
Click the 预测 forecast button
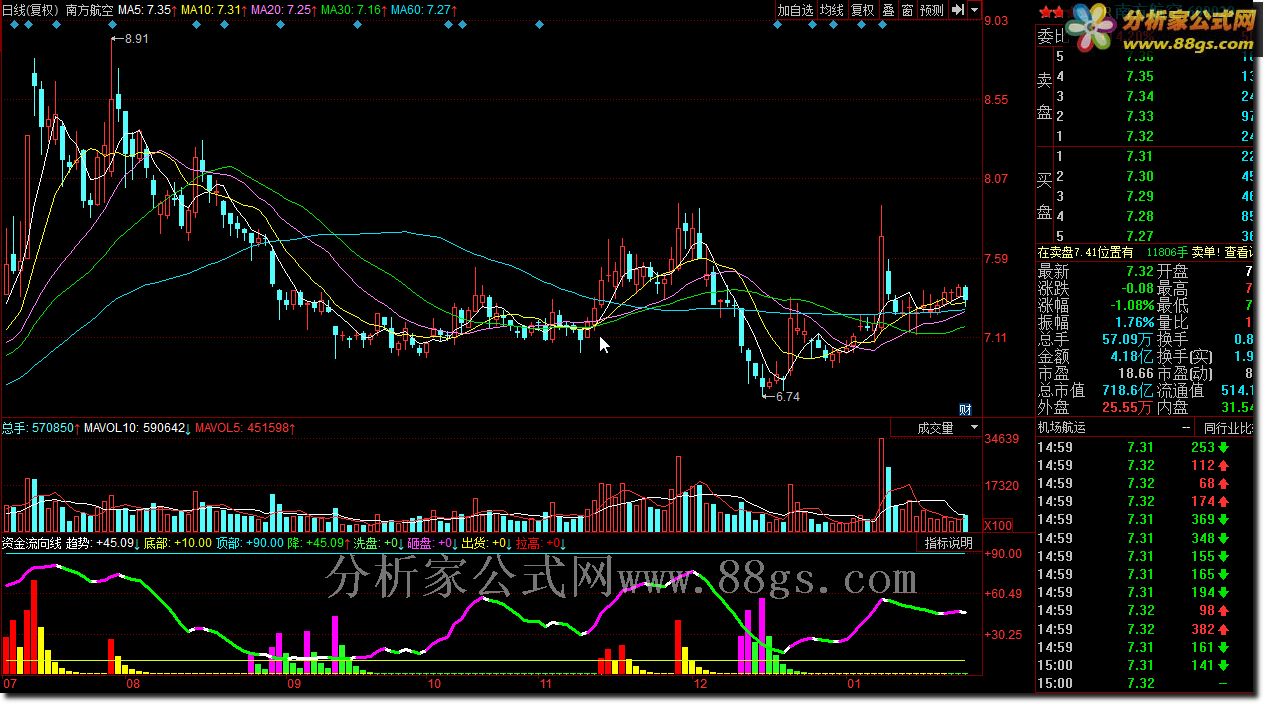[932, 10]
